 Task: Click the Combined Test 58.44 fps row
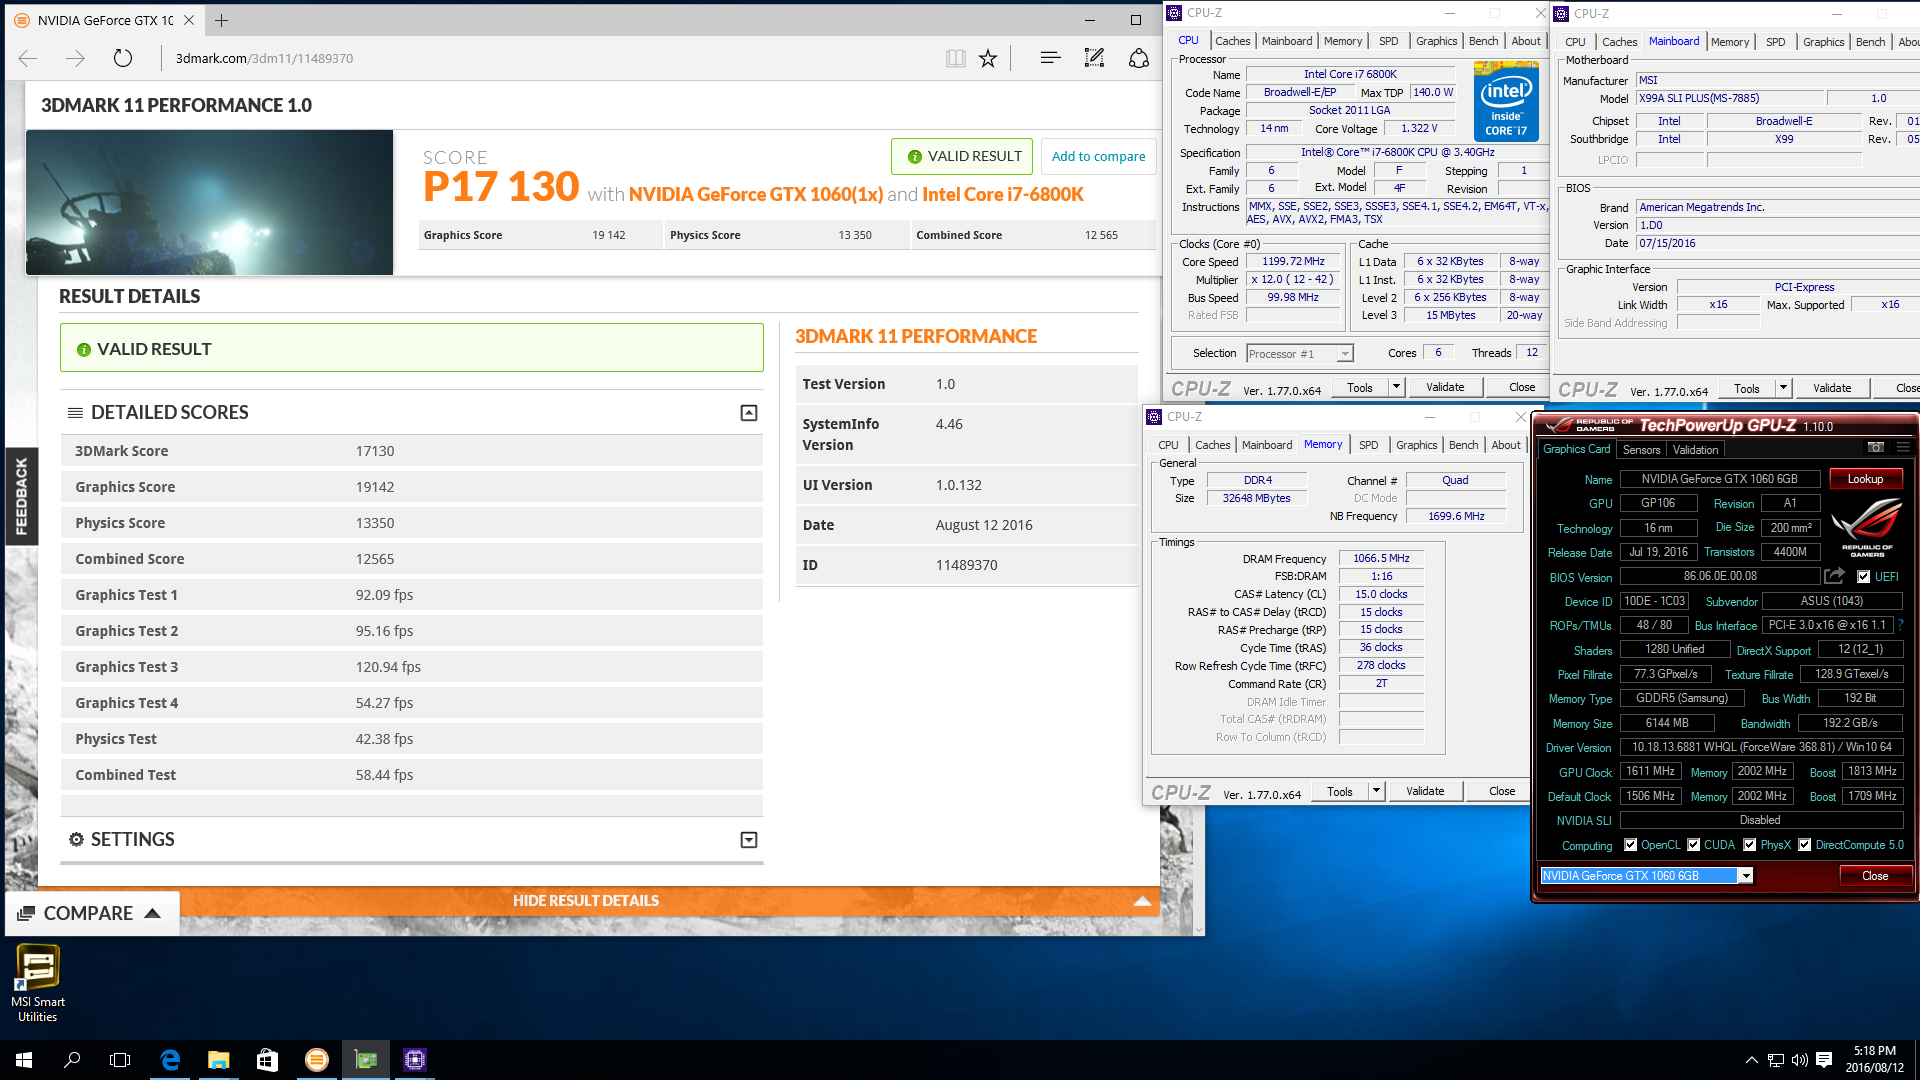click(411, 775)
